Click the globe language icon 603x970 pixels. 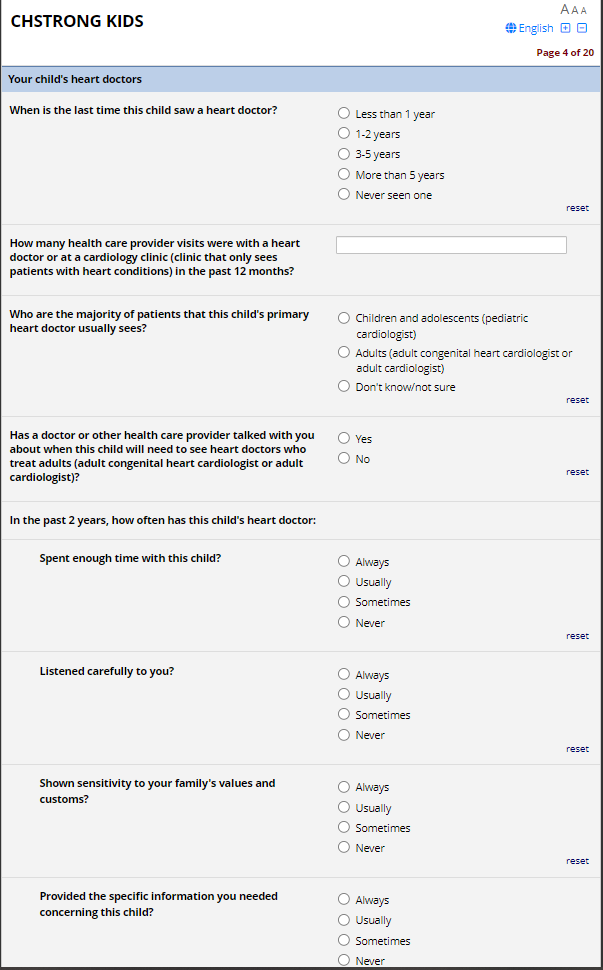[511, 28]
